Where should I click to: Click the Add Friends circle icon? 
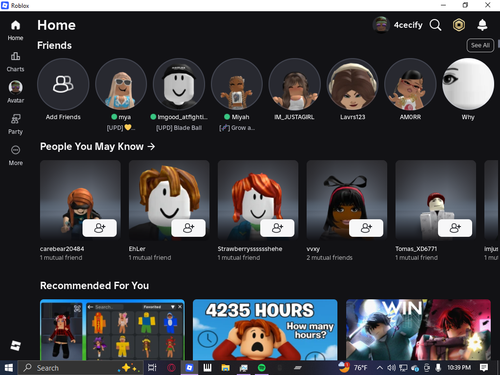coord(63,84)
